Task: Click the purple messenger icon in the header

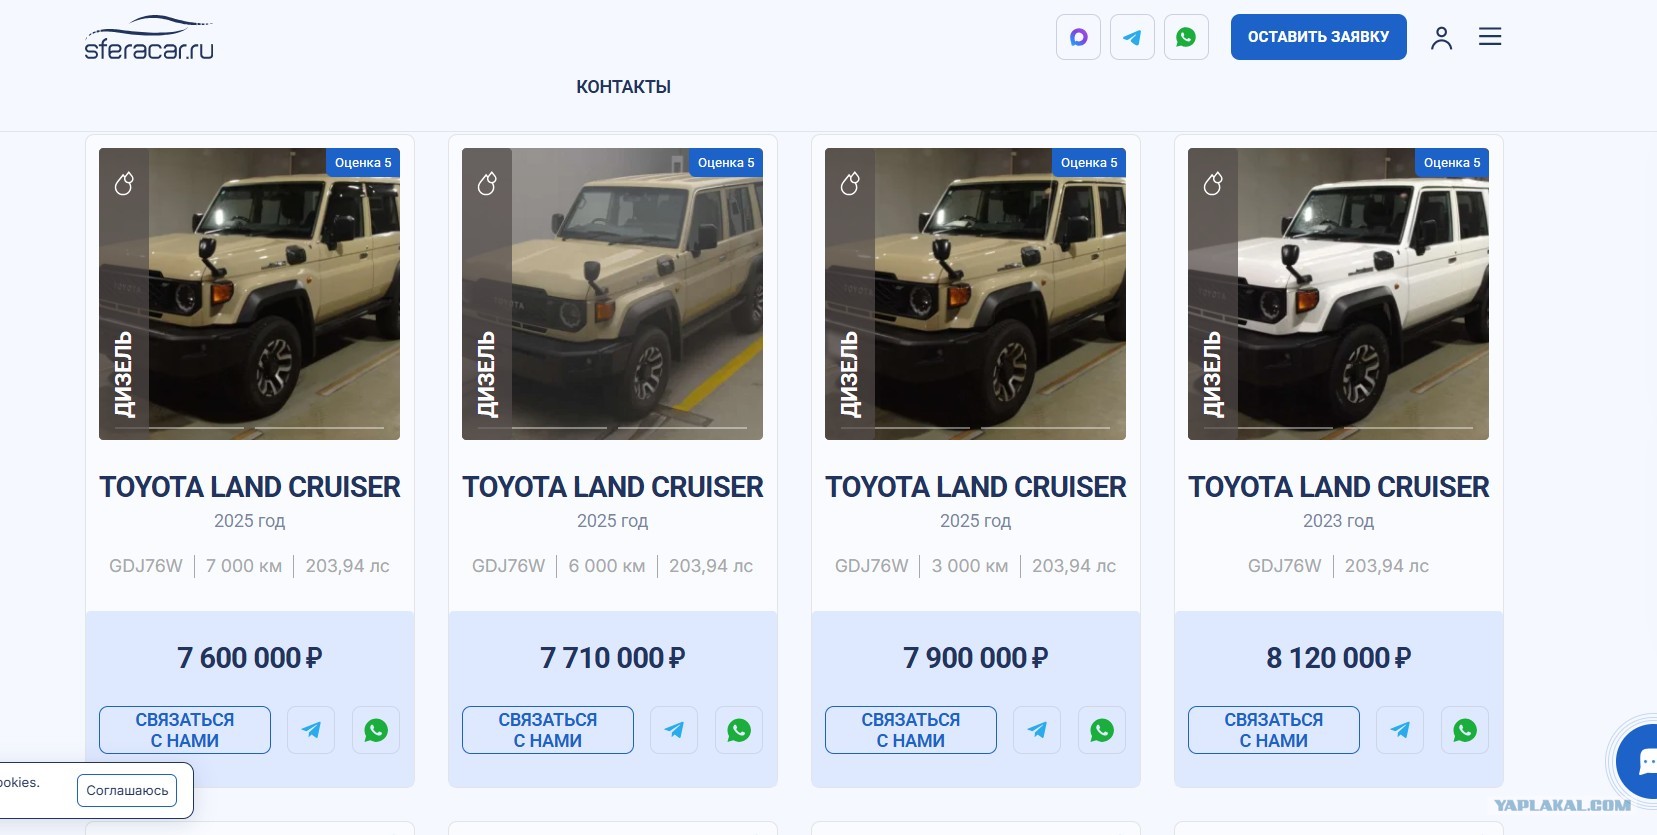Action: point(1078,37)
